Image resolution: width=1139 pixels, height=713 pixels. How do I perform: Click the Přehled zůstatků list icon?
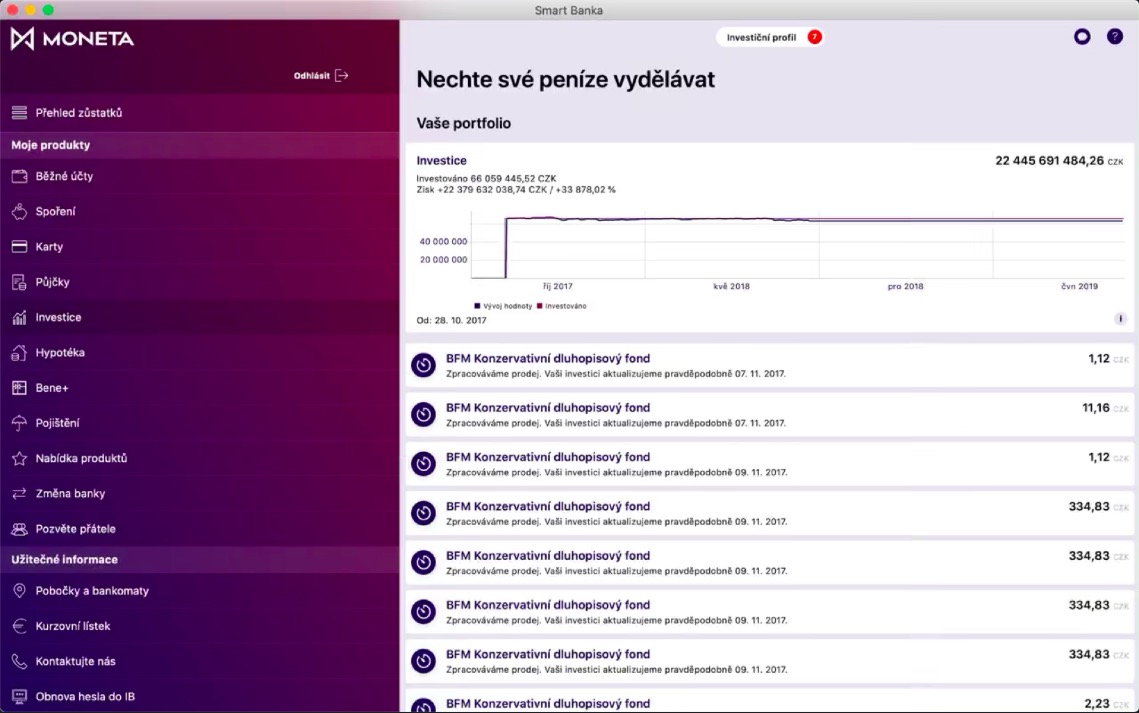pyautogui.click(x=20, y=113)
